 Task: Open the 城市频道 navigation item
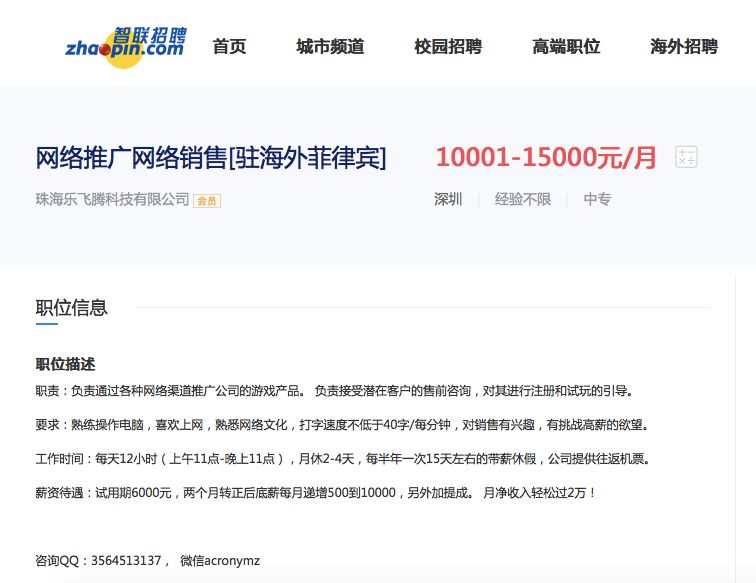[x=330, y=46]
